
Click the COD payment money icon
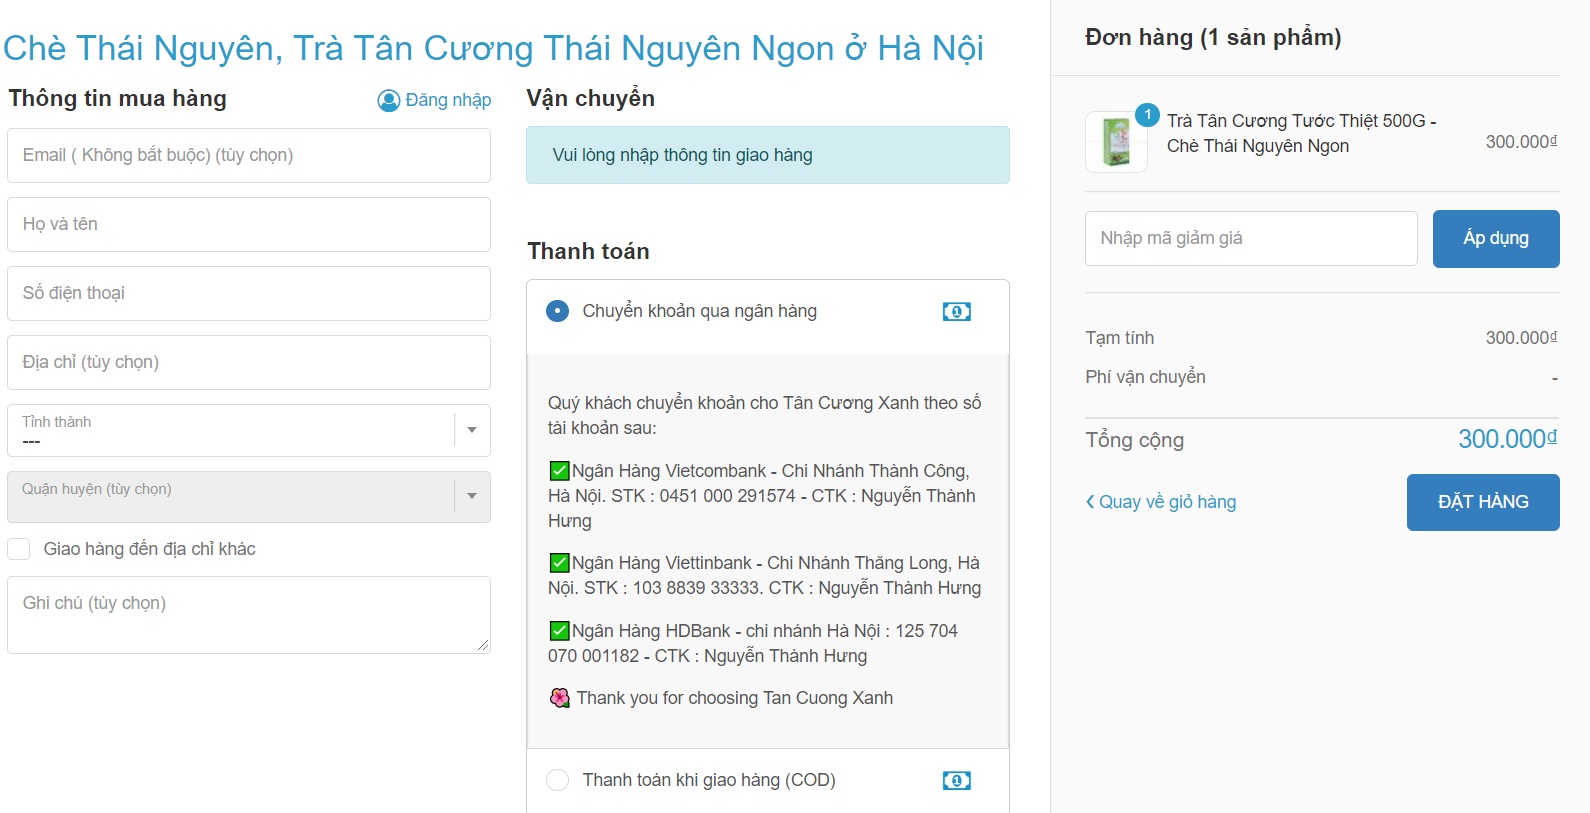(956, 780)
